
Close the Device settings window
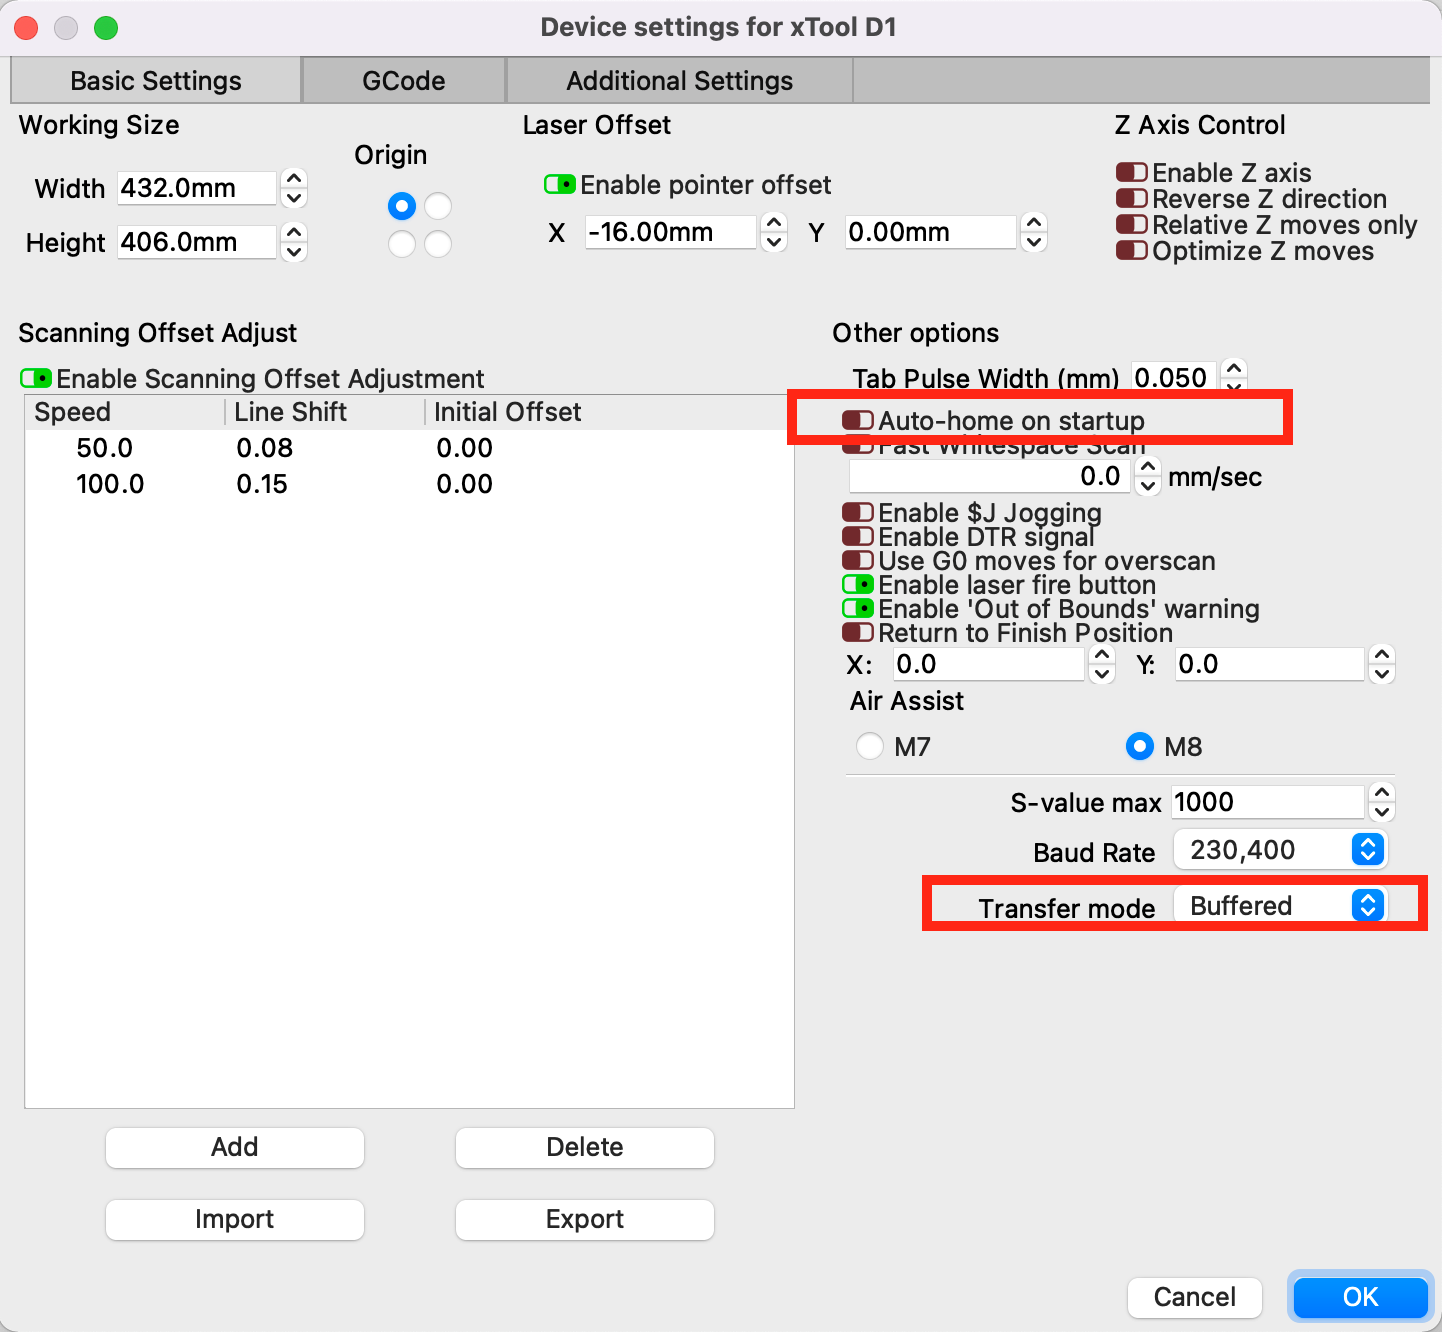click(x=27, y=28)
